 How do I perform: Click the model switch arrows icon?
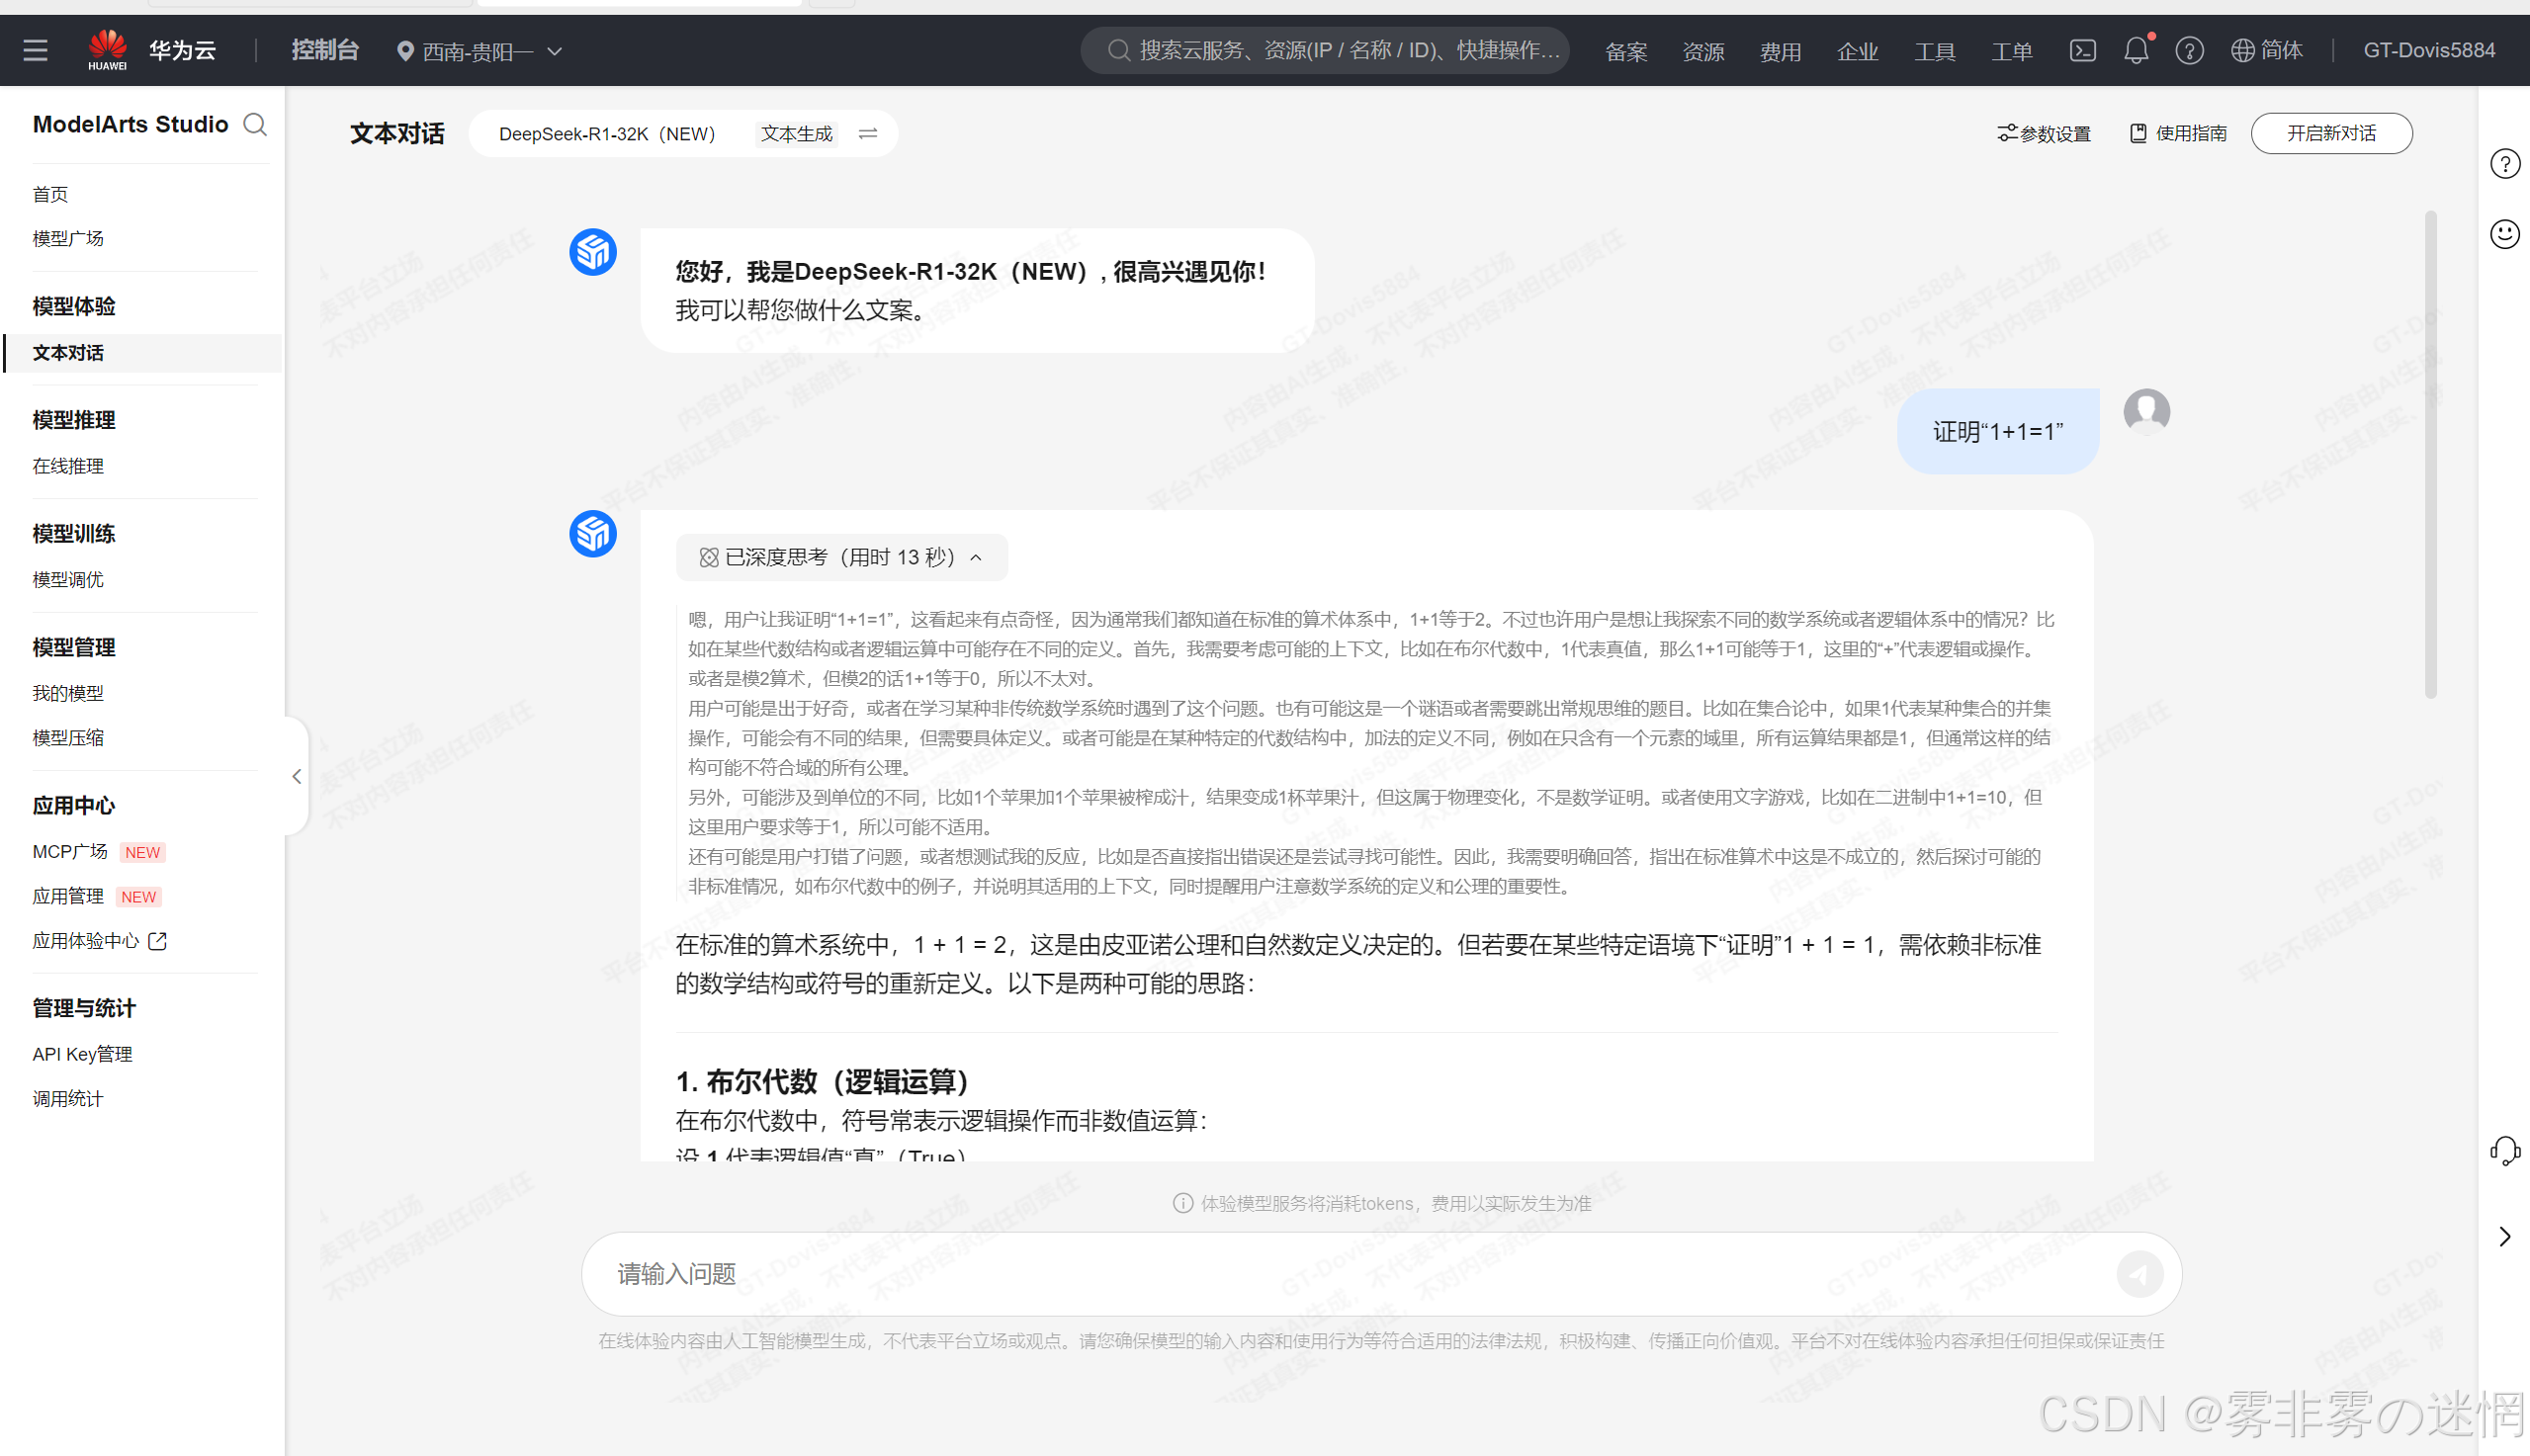867,133
